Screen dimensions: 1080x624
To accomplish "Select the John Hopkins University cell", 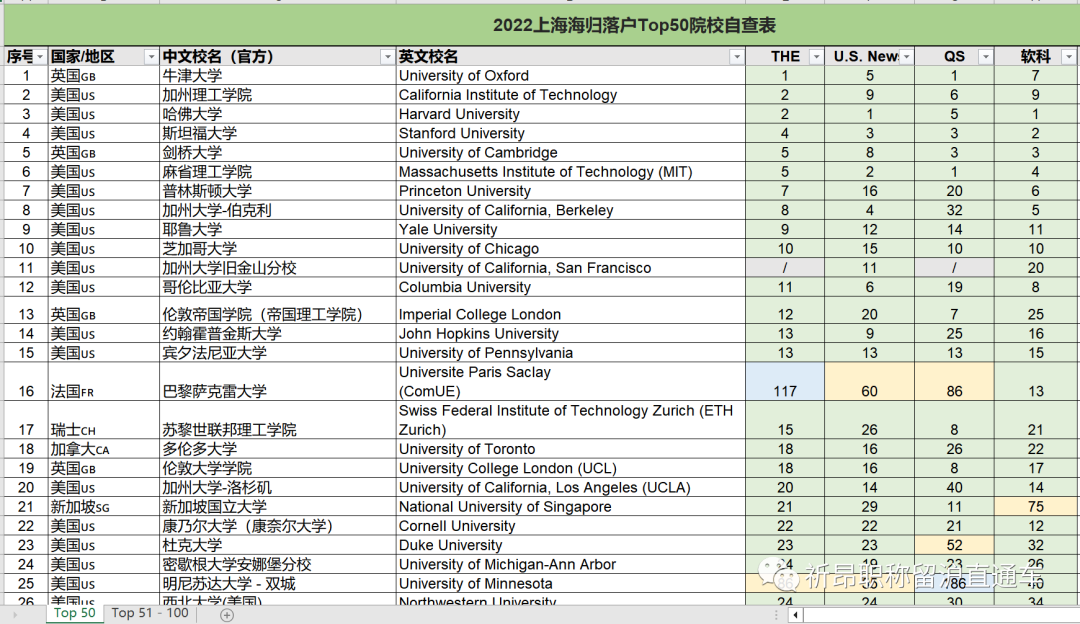I will (x=571, y=334).
